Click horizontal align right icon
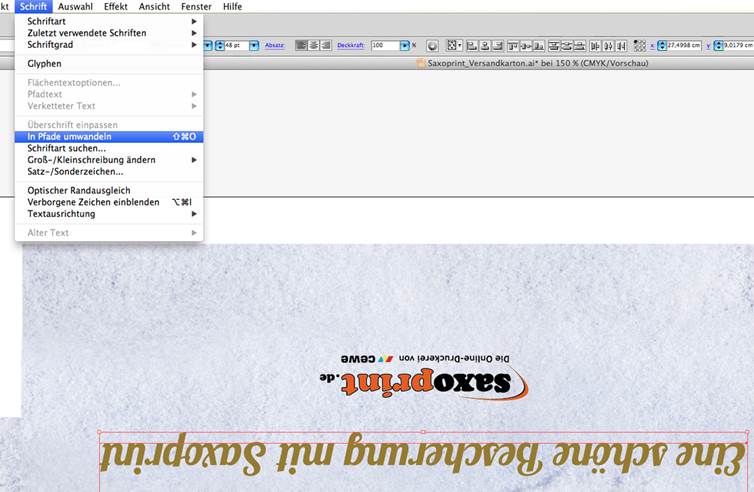 pyautogui.click(x=498, y=46)
